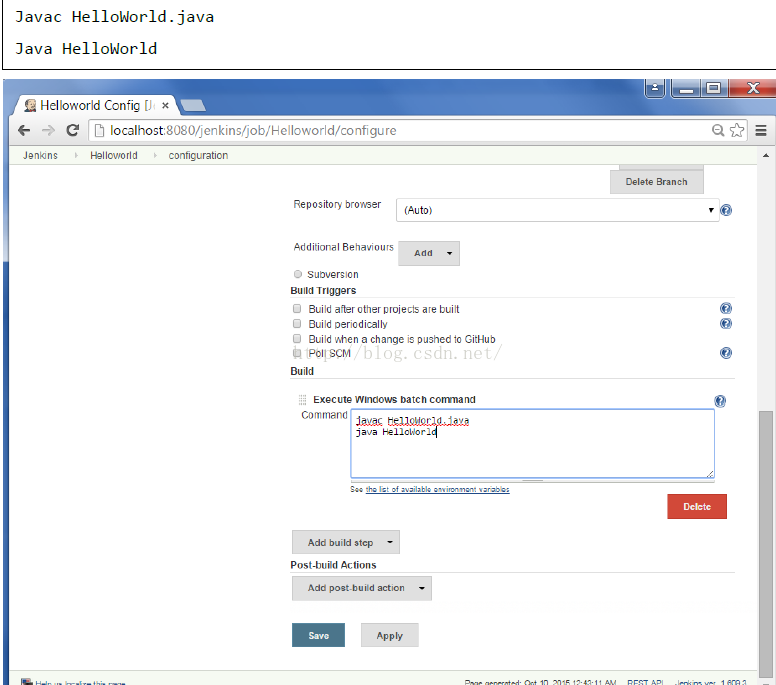Open the Chrome hamburger menu

click(761, 130)
